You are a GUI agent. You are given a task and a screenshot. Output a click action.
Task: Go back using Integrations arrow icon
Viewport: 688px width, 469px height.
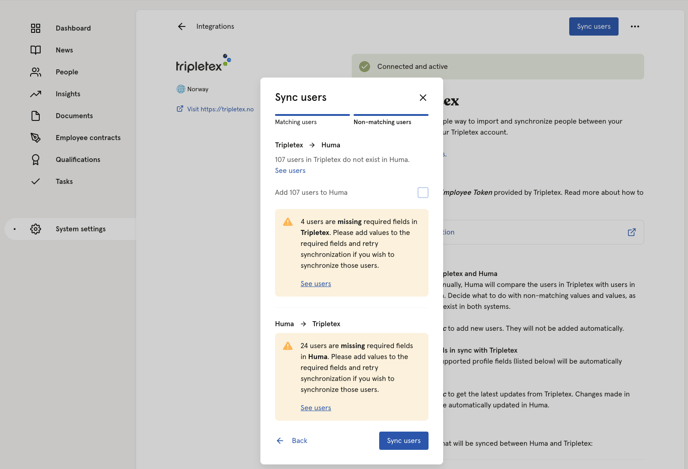[182, 27]
